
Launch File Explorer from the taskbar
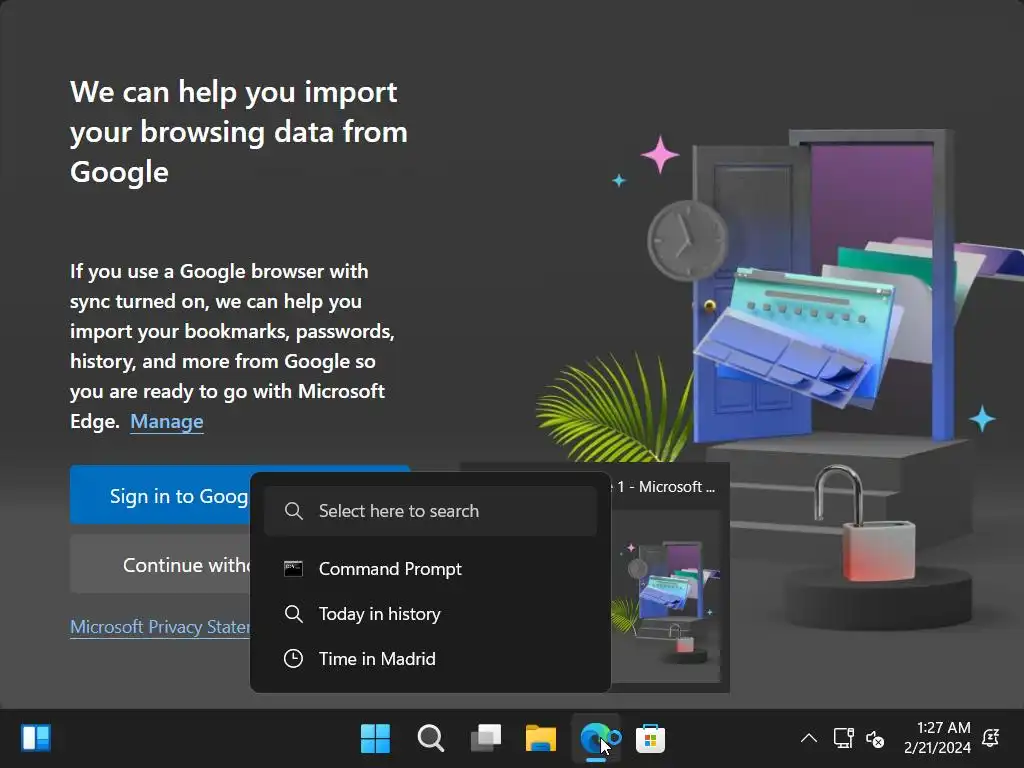point(541,739)
